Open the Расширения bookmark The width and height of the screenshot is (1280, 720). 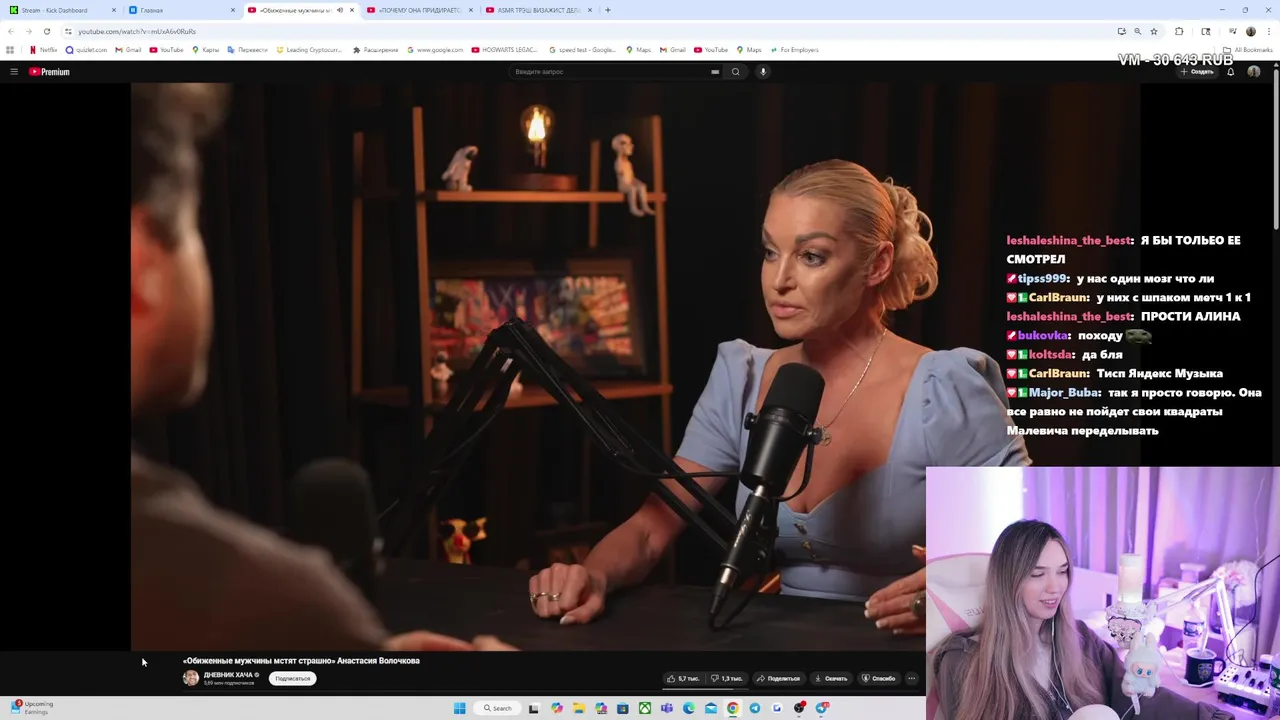click(375, 50)
